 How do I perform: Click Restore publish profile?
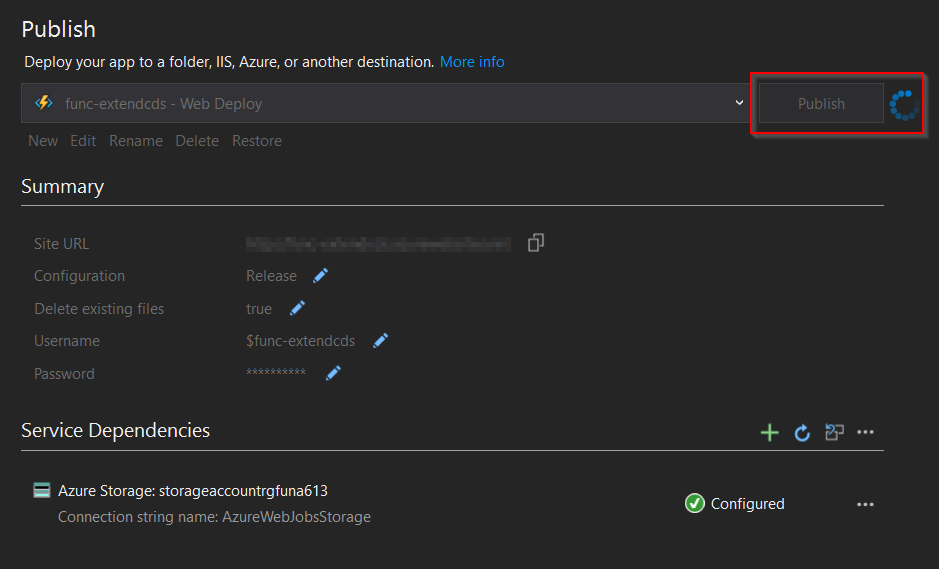[x=257, y=141]
